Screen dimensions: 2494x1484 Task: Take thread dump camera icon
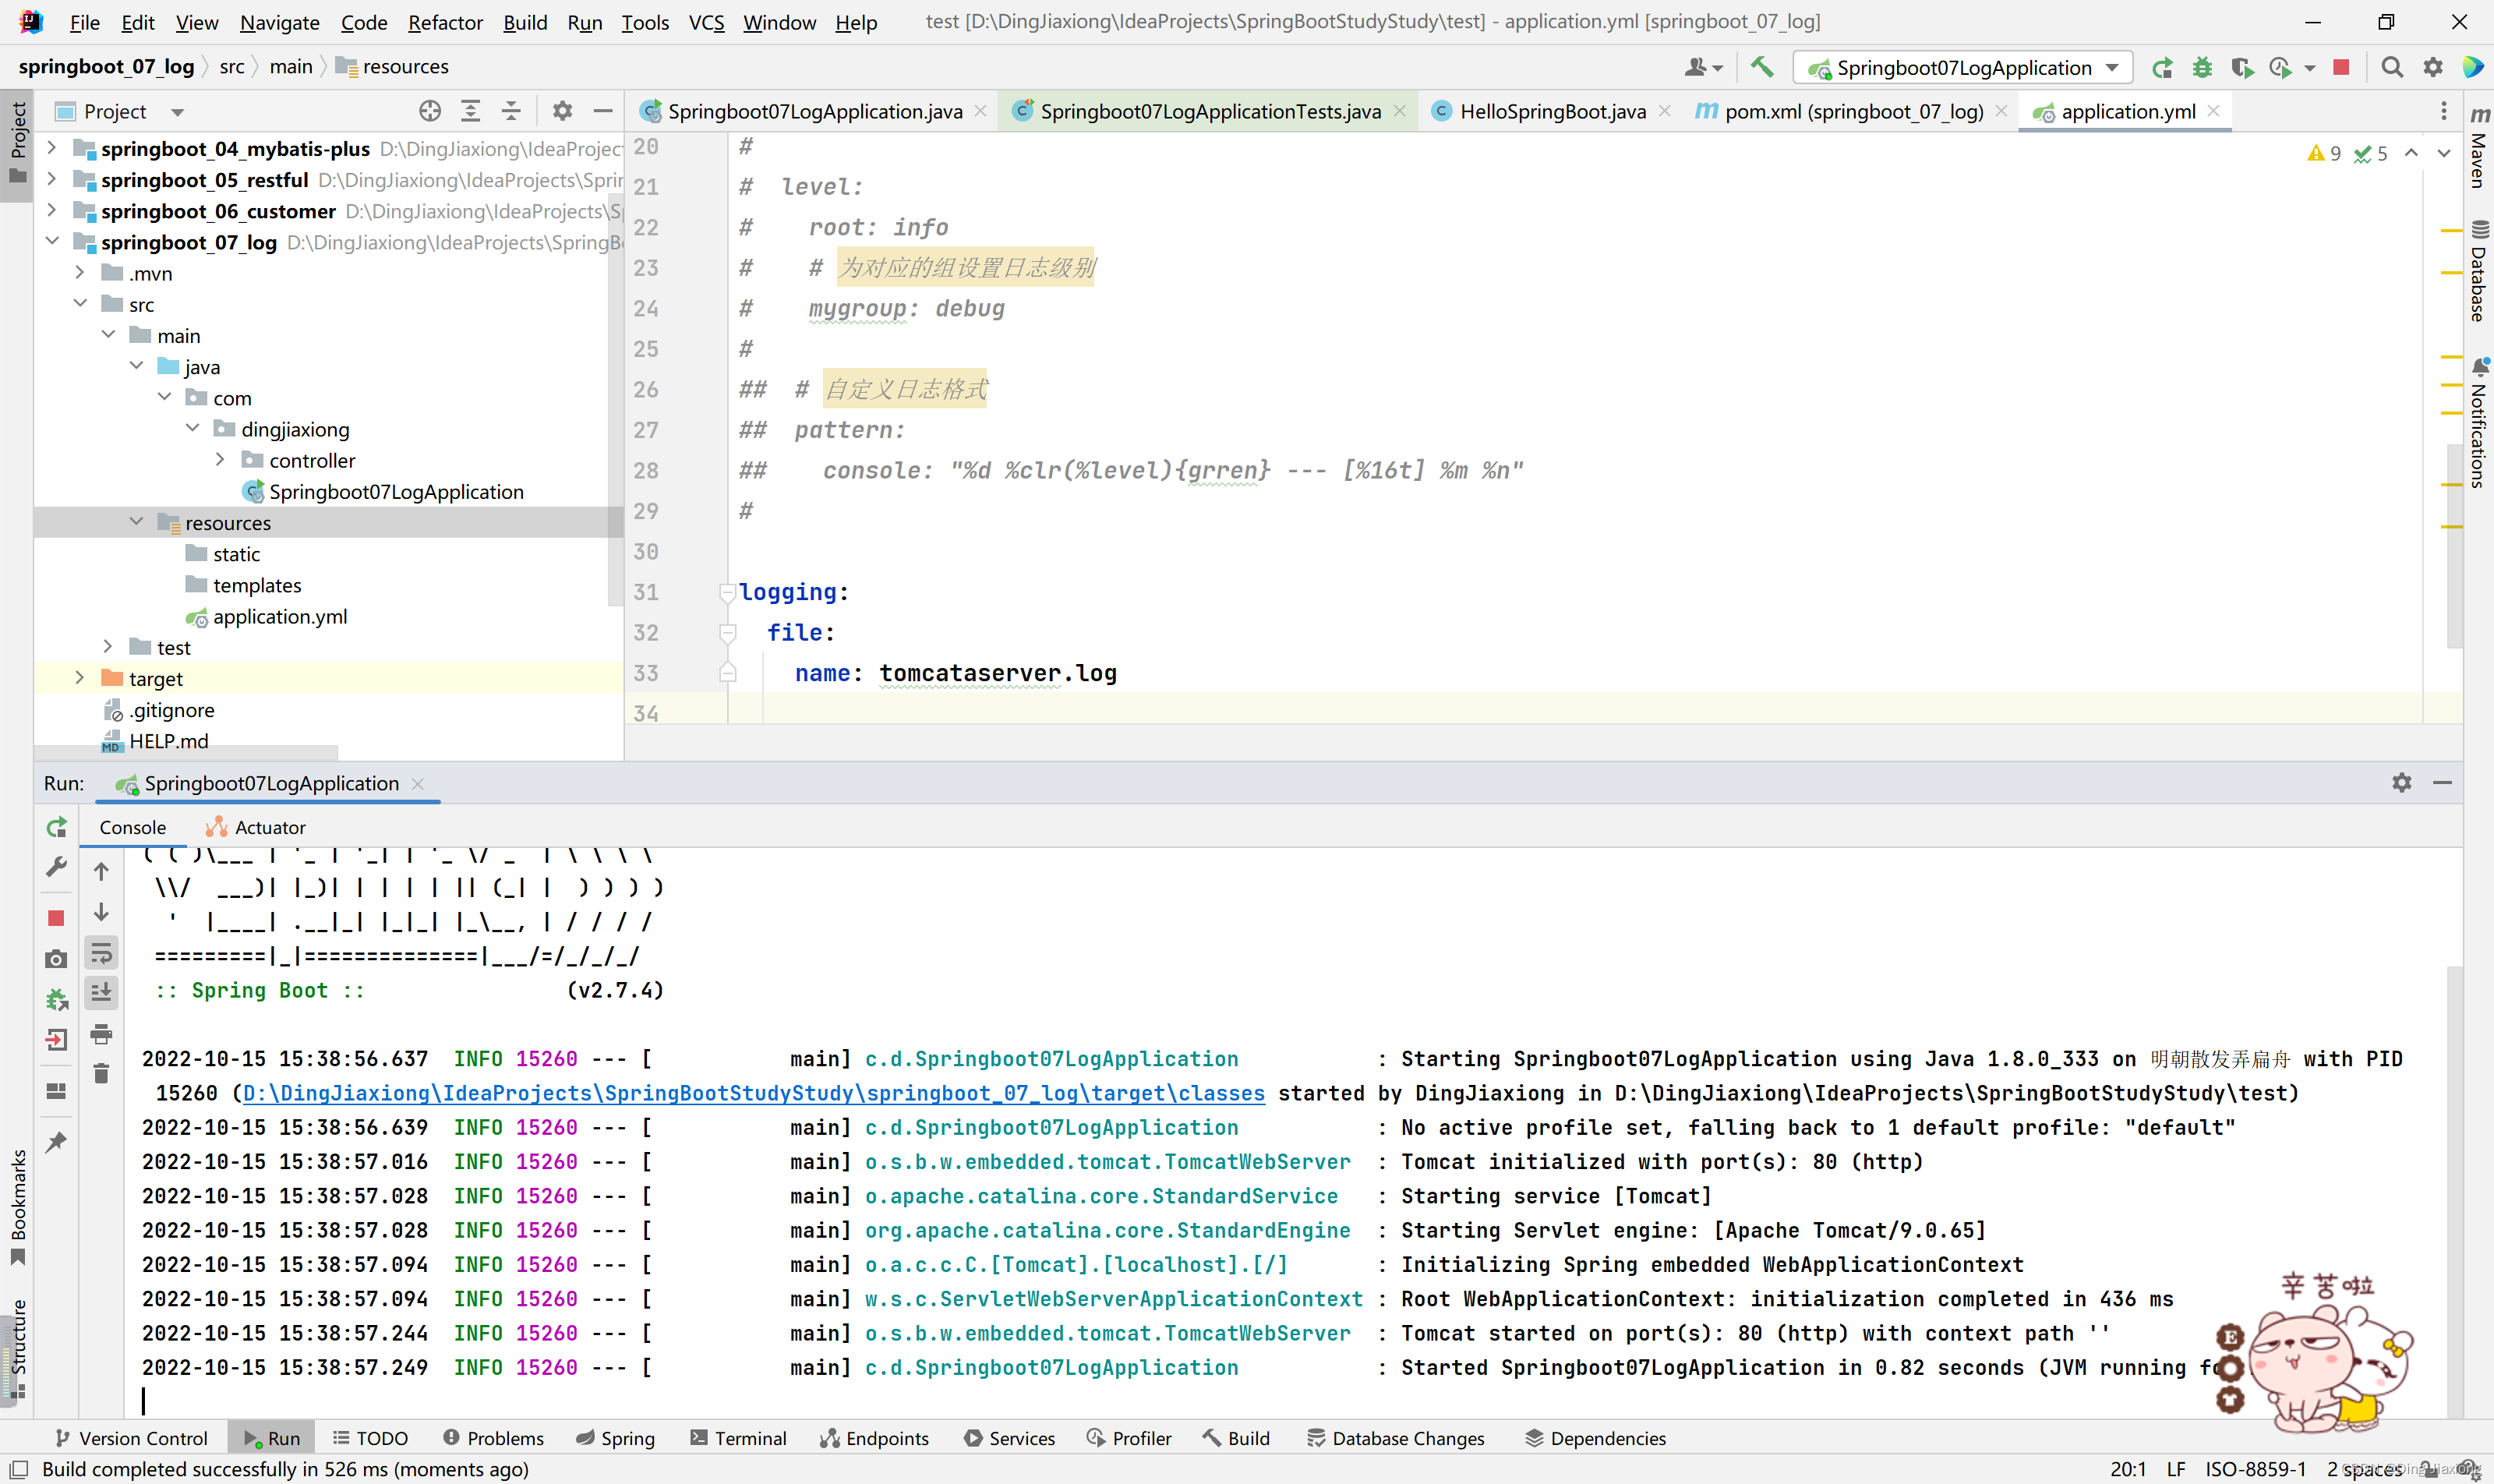[57, 959]
